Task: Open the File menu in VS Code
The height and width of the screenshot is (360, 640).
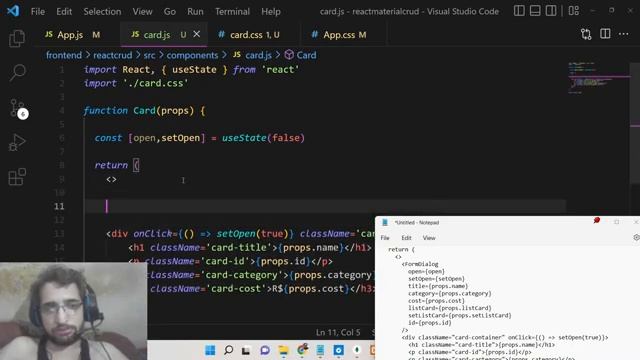Action: (x=38, y=11)
